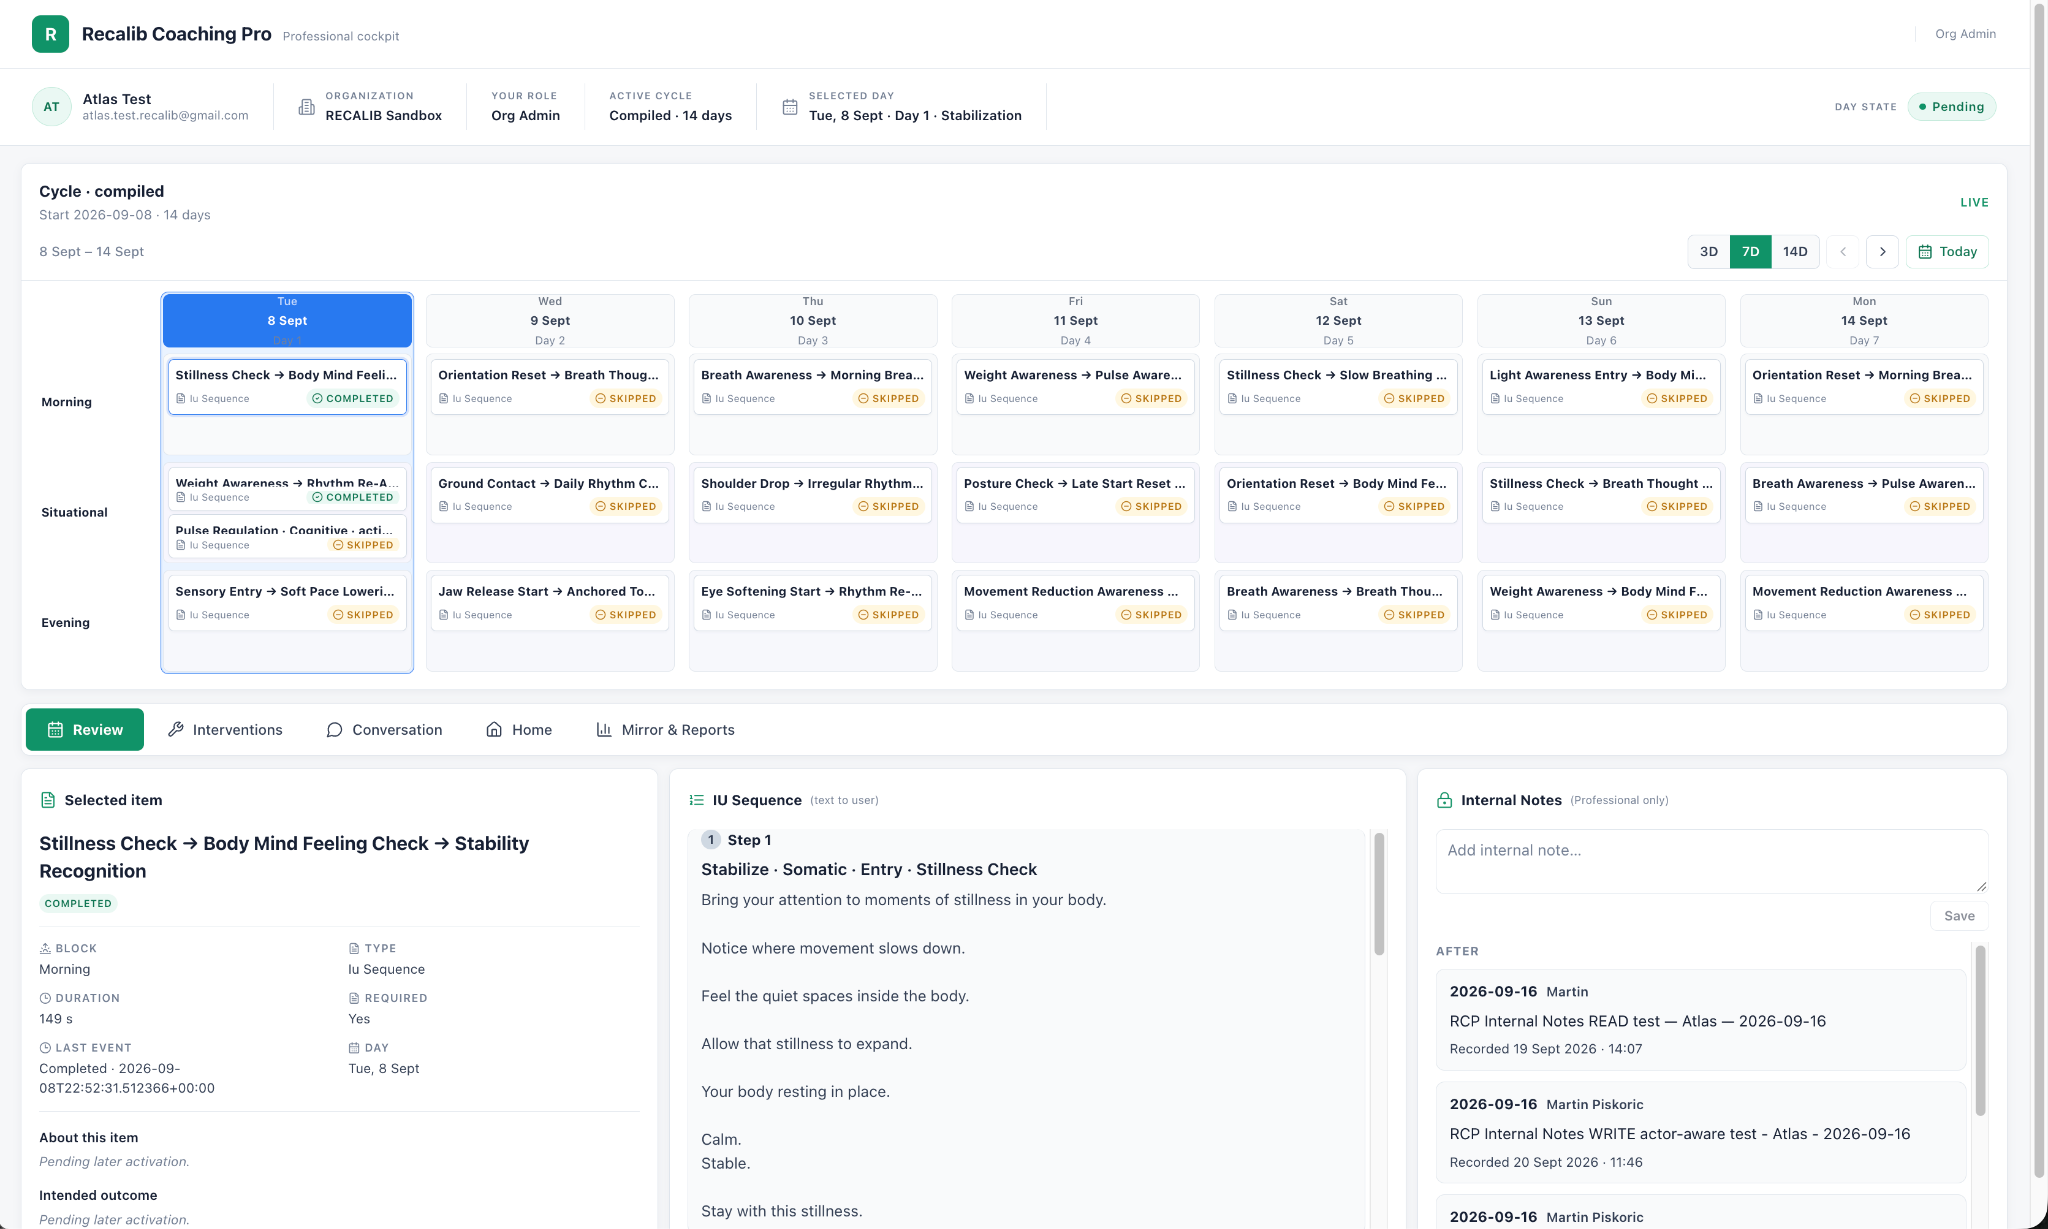The image size is (2048, 1229).
Task: Open the RCP Internal Notes WRITE actor-aware note
Action: (x=1701, y=1133)
